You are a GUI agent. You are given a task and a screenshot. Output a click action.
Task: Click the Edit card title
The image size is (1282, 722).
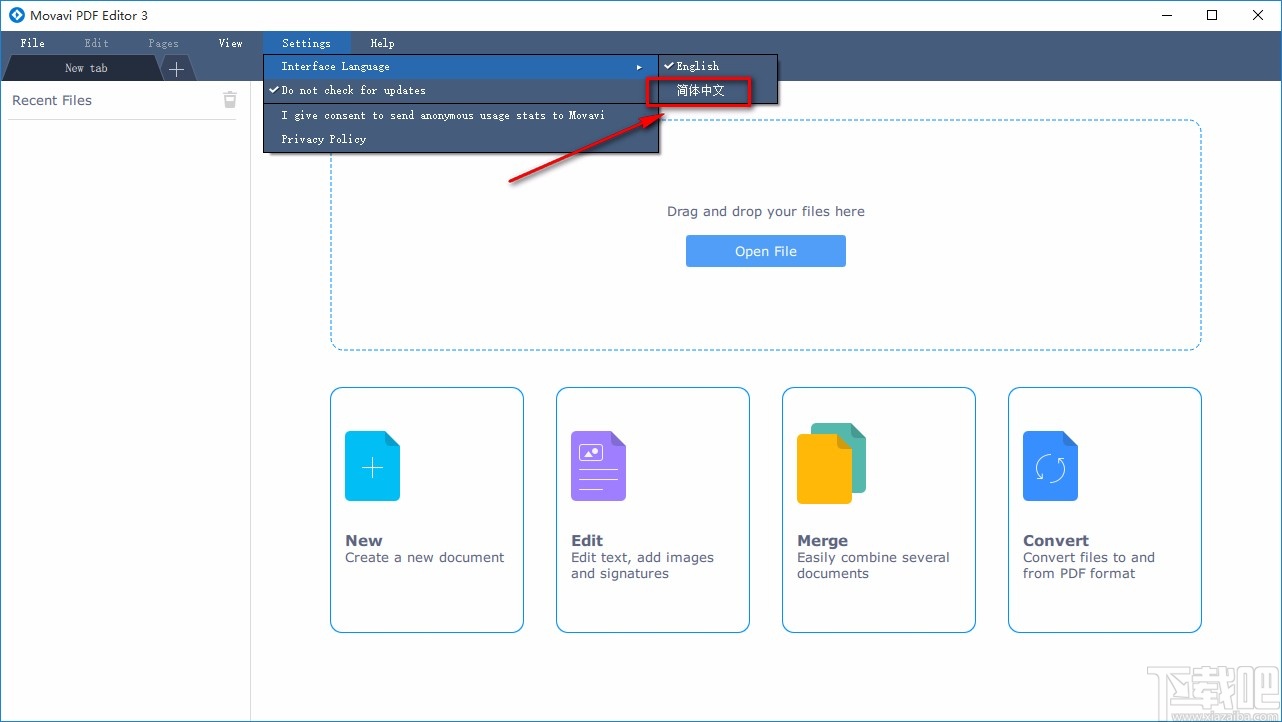pos(587,540)
